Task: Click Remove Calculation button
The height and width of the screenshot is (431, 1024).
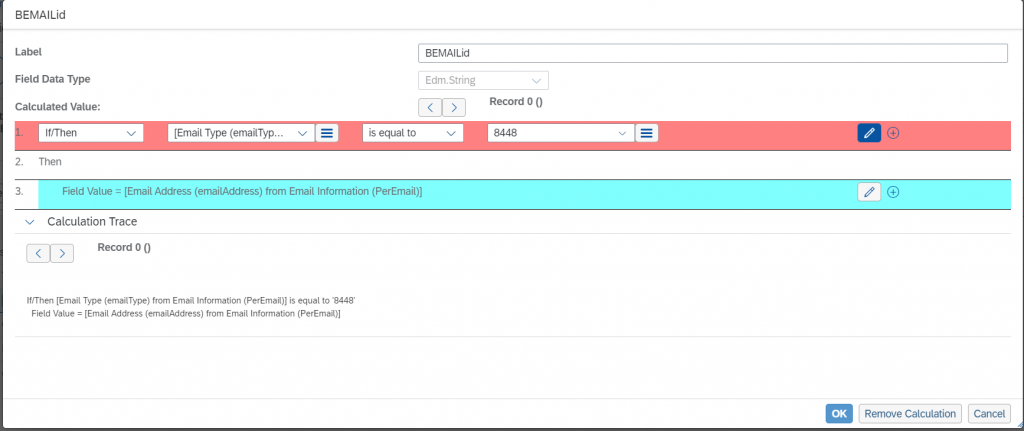Action: pos(910,413)
